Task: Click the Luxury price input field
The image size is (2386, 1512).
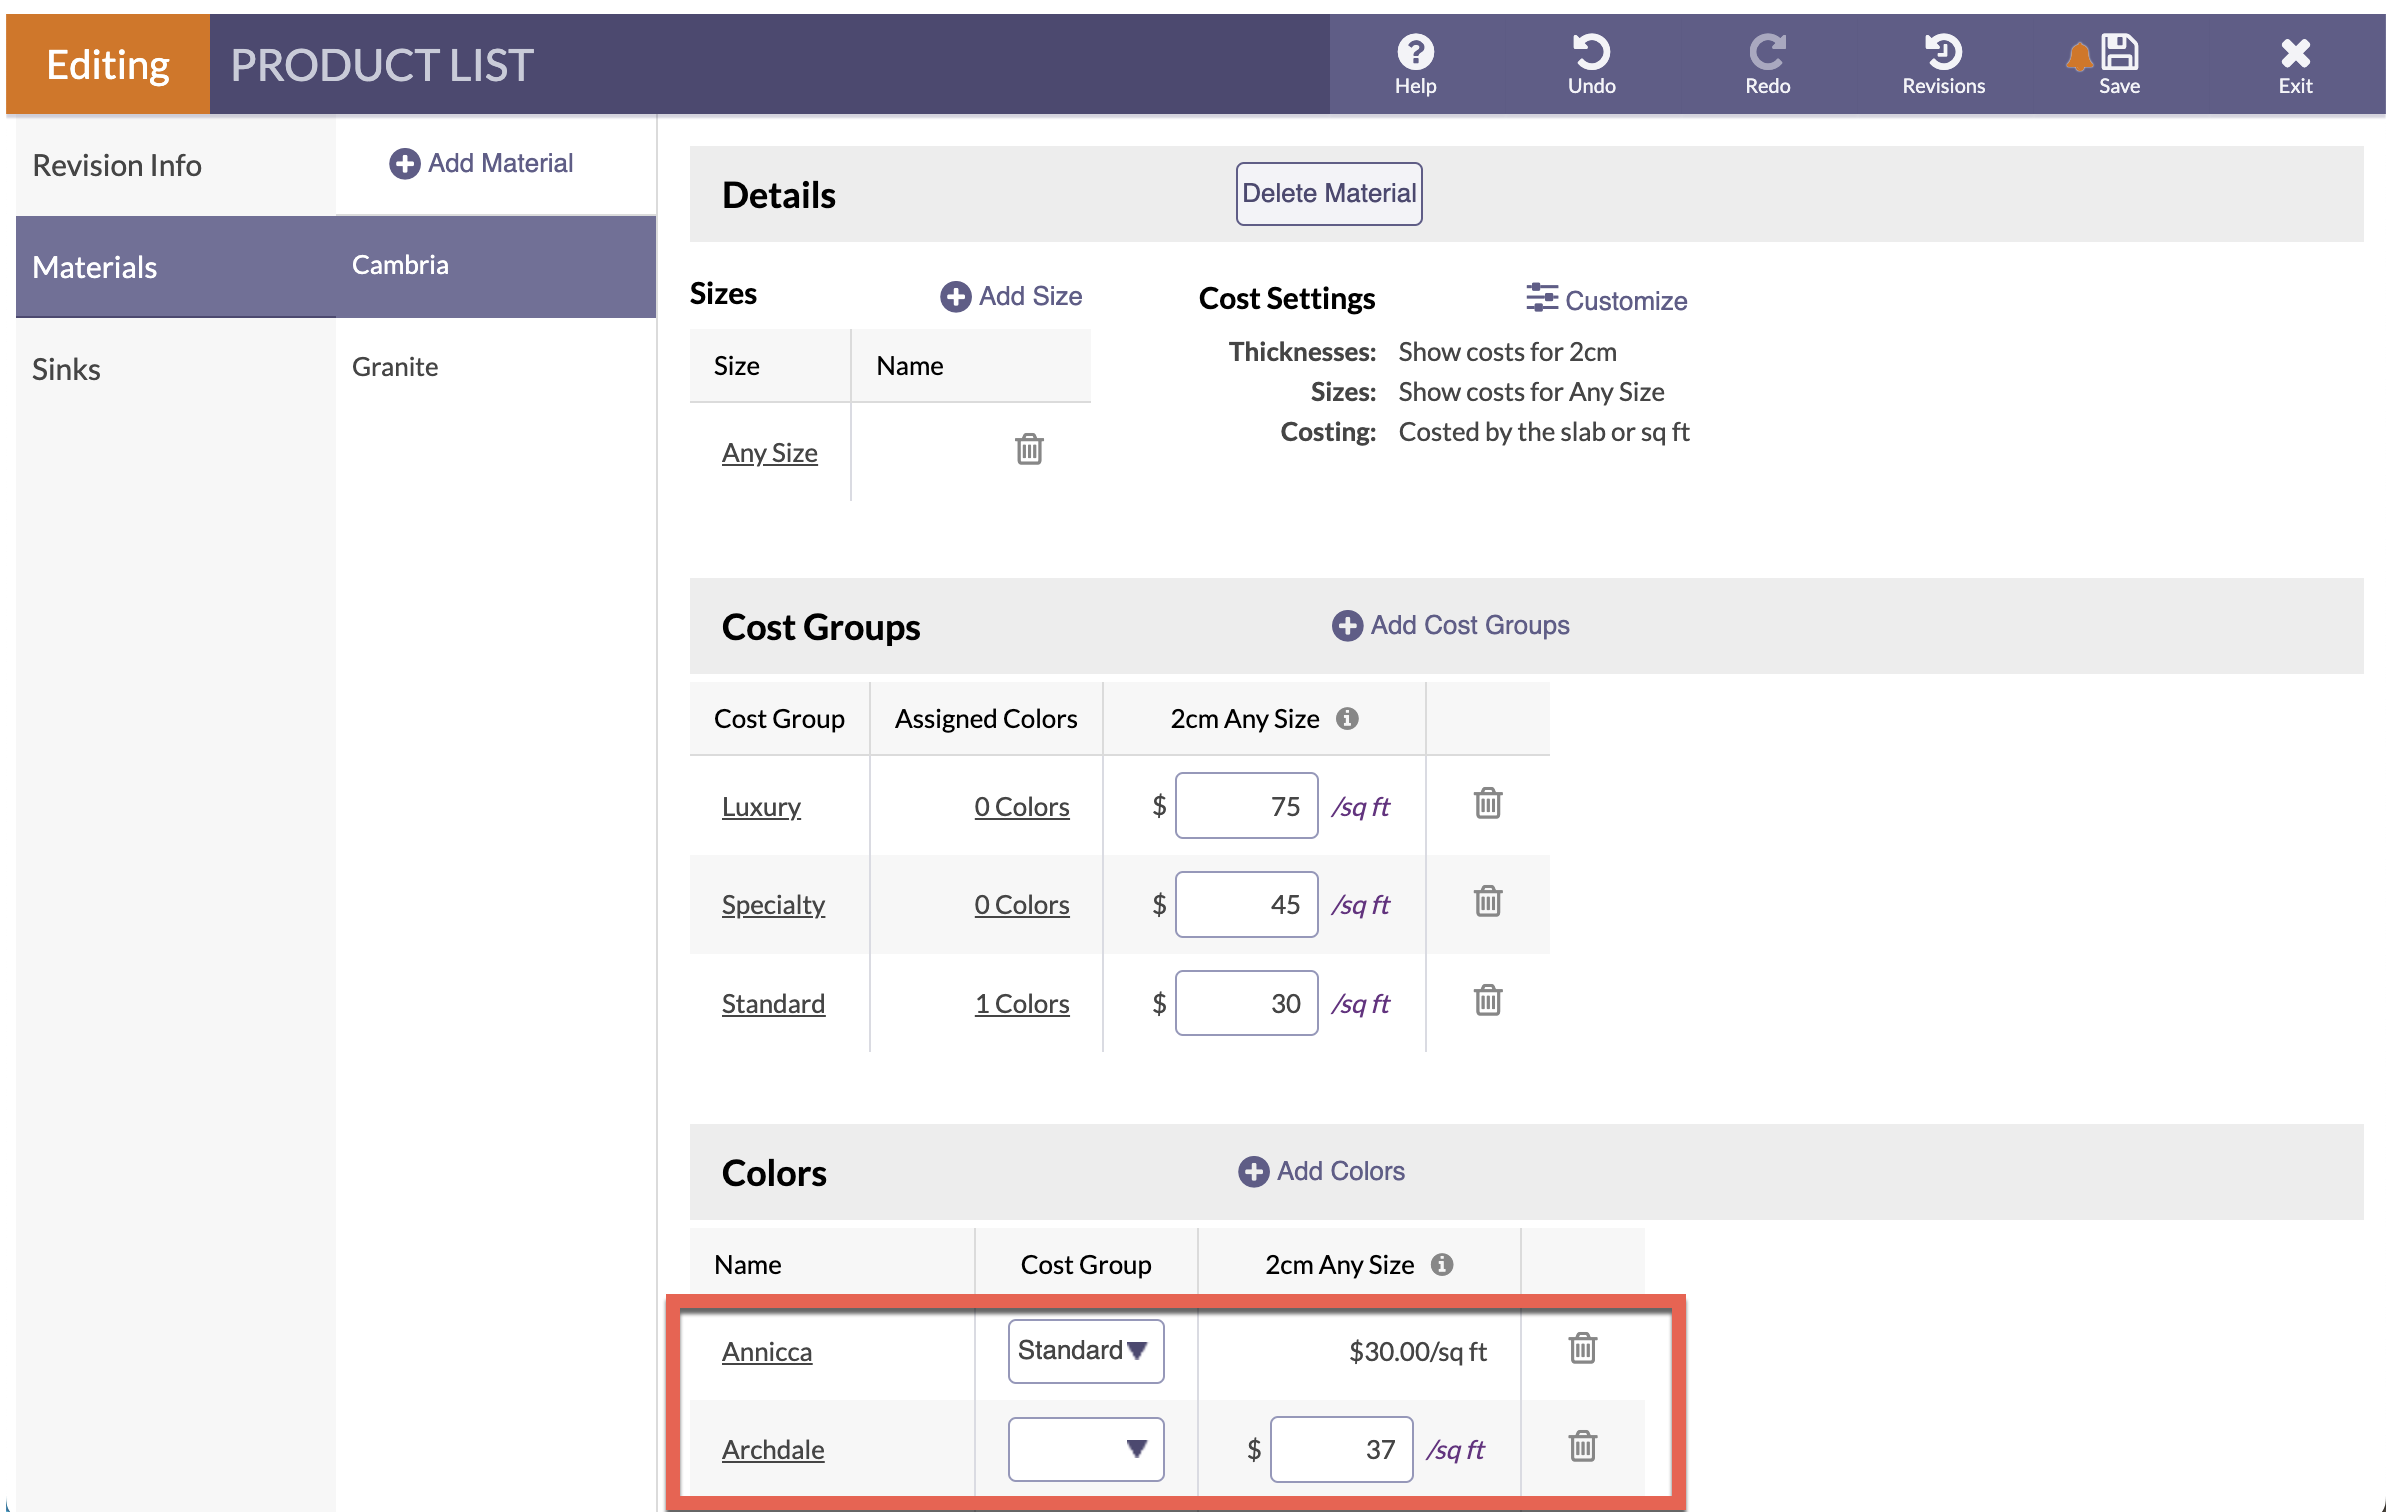Action: coord(1246,806)
